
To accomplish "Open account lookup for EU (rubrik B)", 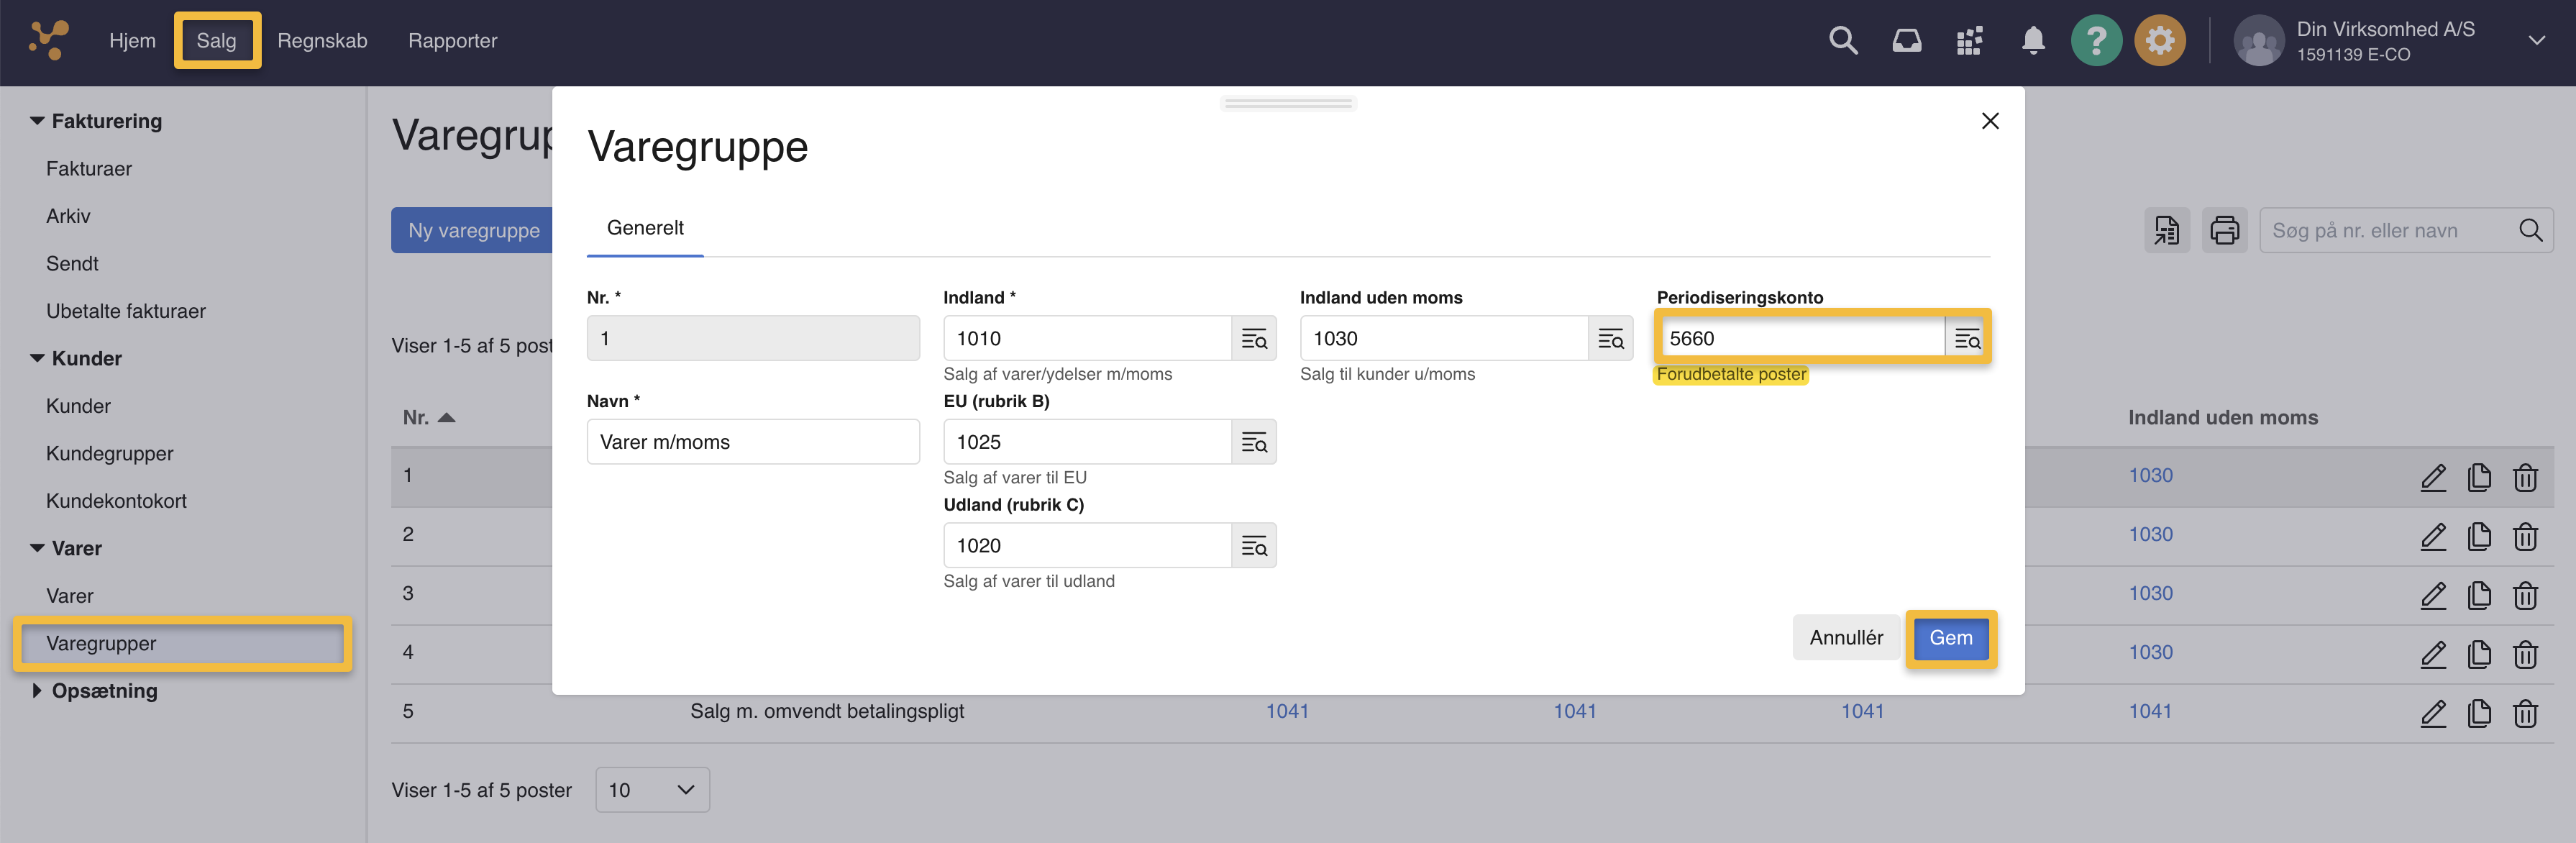I will tap(1253, 442).
